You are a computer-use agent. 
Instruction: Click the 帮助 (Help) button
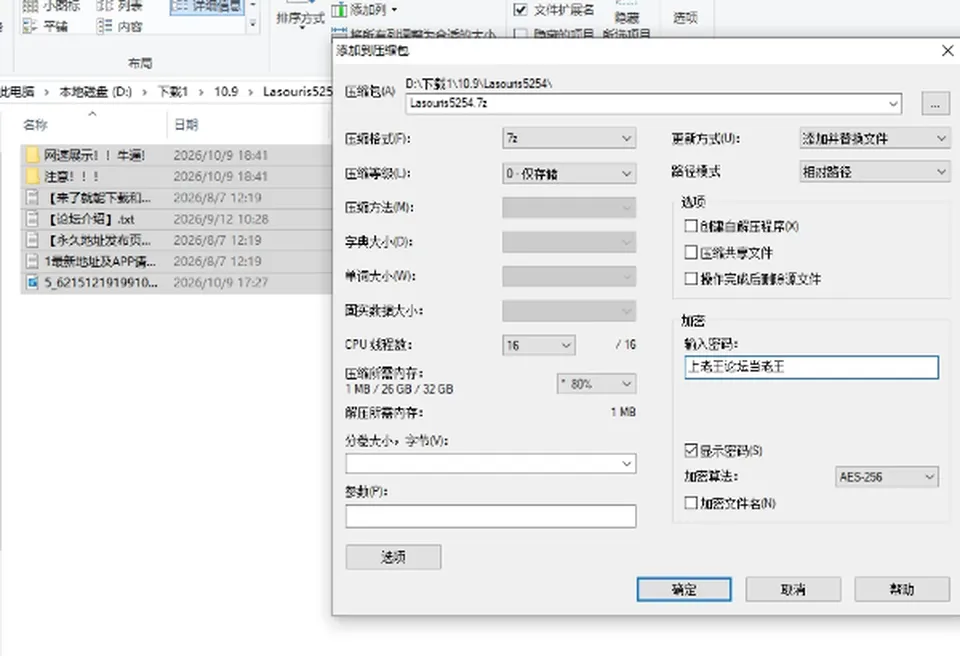[x=902, y=589]
